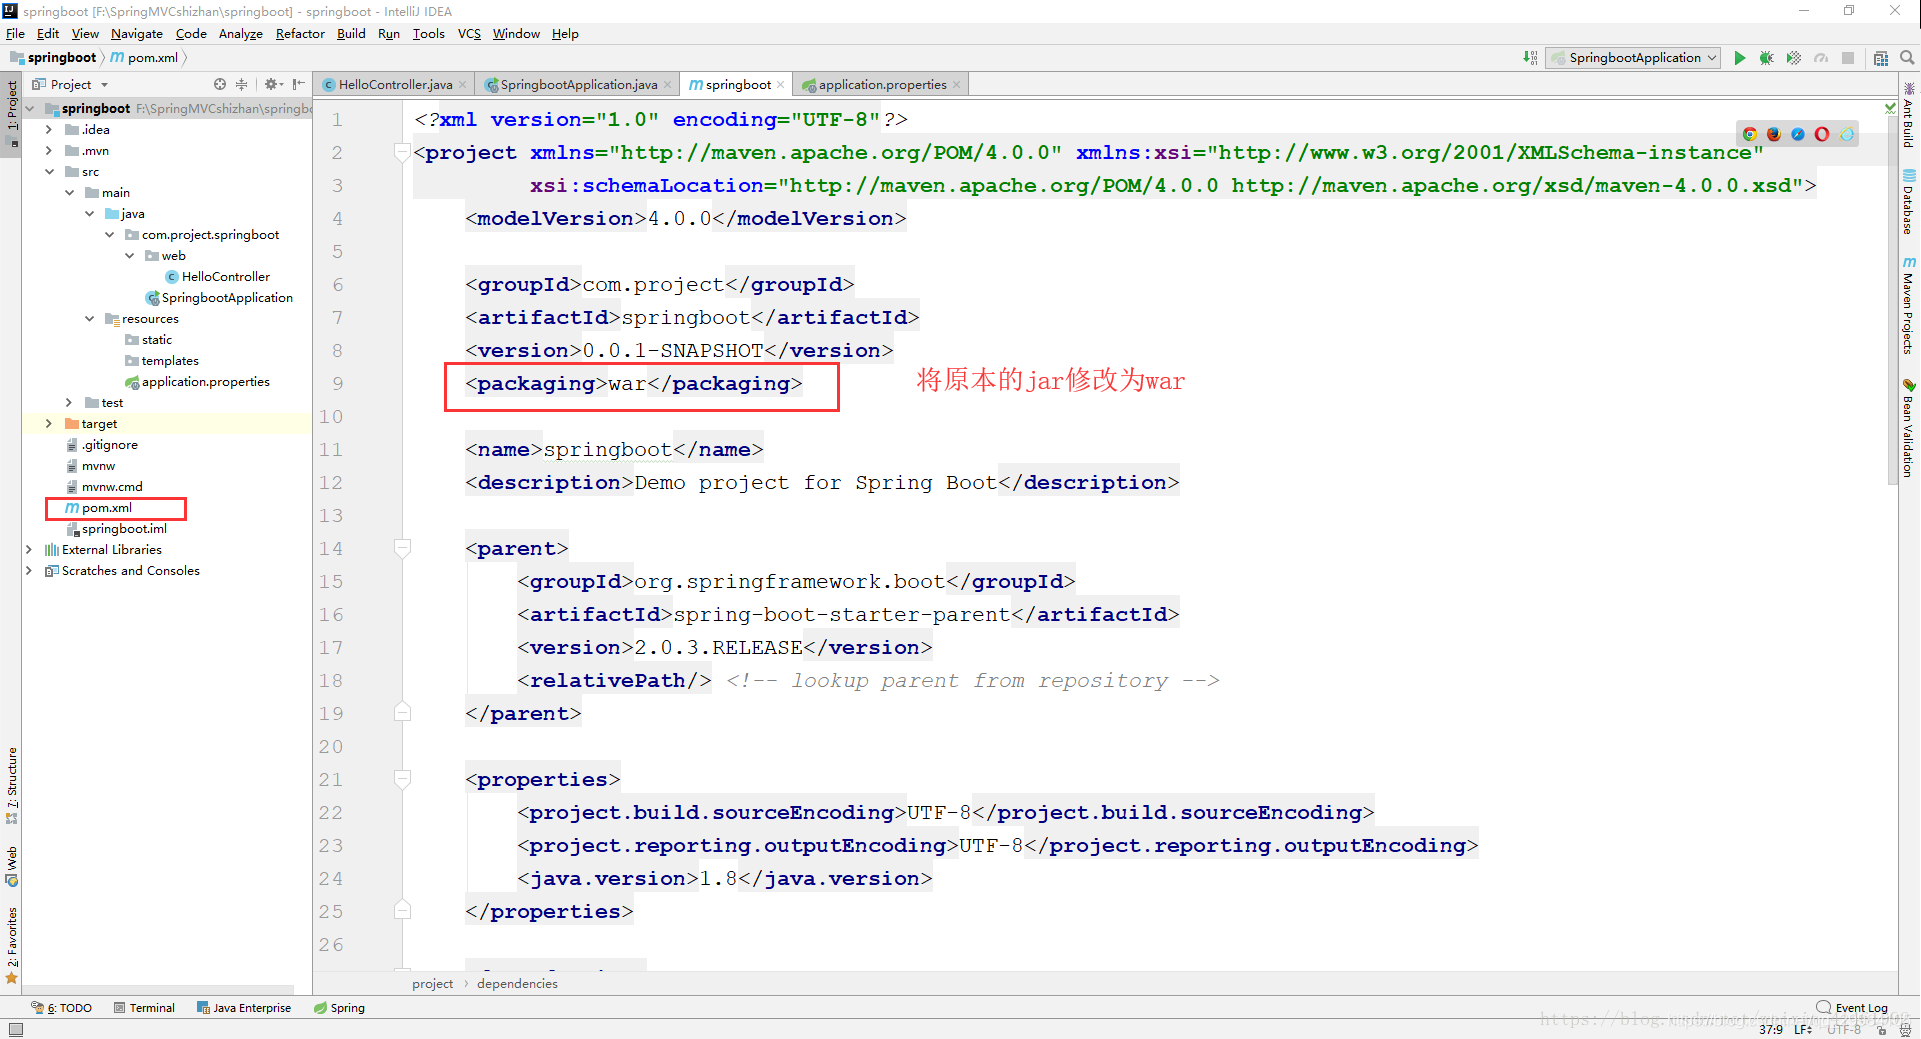This screenshot has height=1039, width=1921.
Task: Start debugging with the bug icon
Action: point(1767,58)
